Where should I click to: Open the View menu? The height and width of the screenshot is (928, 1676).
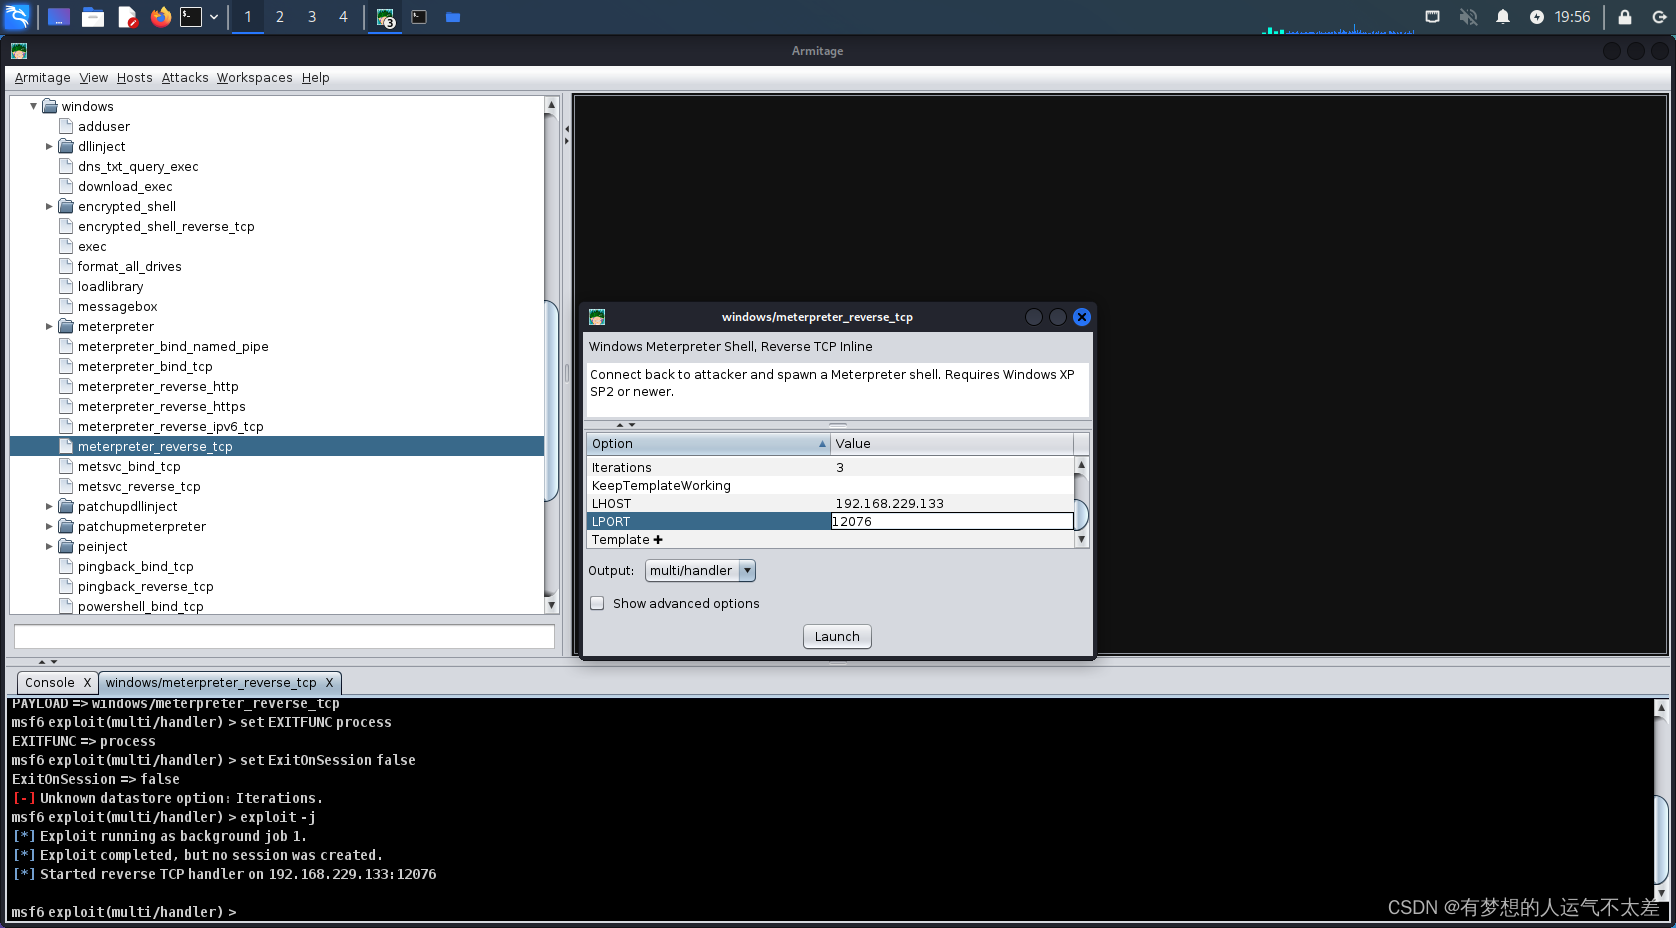click(93, 78)
